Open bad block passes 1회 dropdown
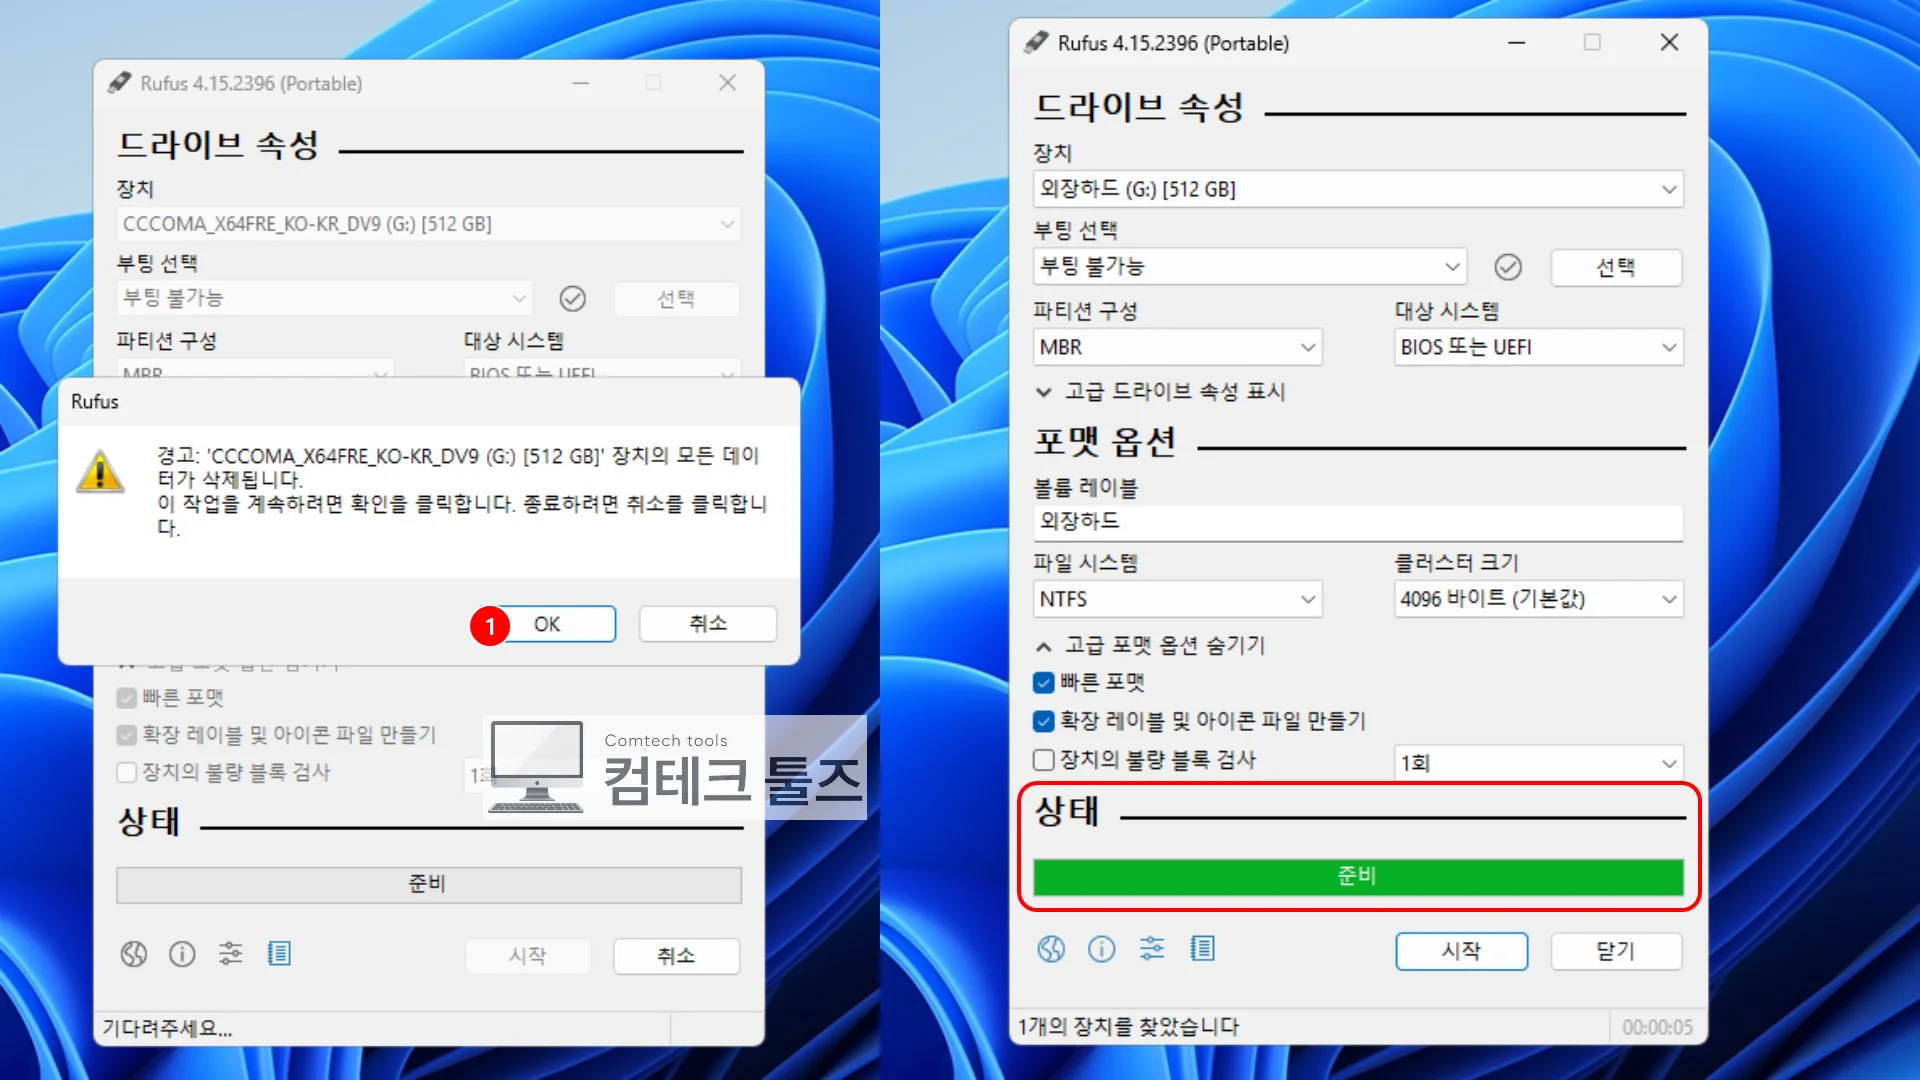The width and height of the screenshot is (1920, 1080). click(1539, 763)
